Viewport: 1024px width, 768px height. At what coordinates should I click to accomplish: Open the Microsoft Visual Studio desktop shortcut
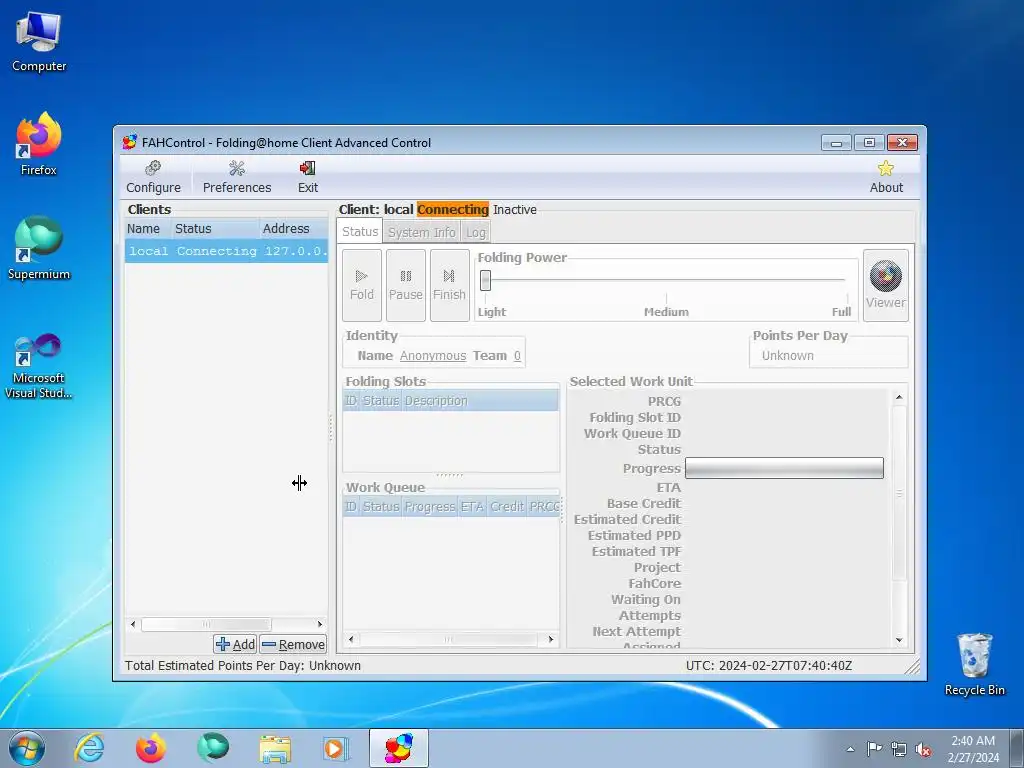(x=39, y=366)
